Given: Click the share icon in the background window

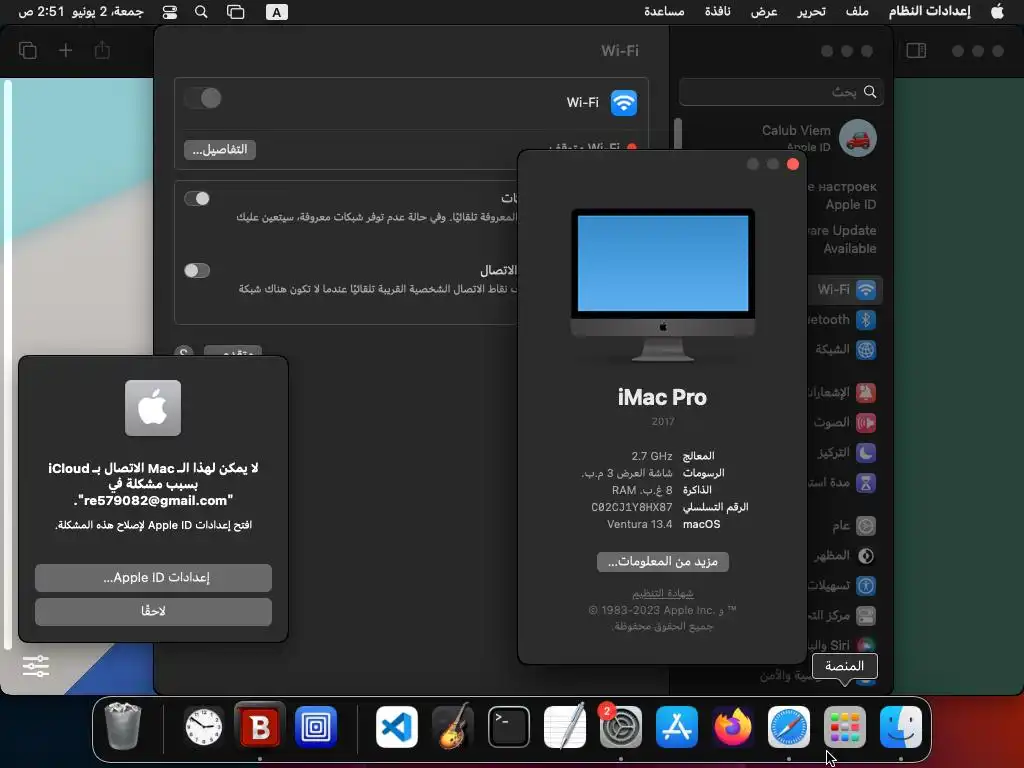Looking at the screenshot, I should (102, 50).
